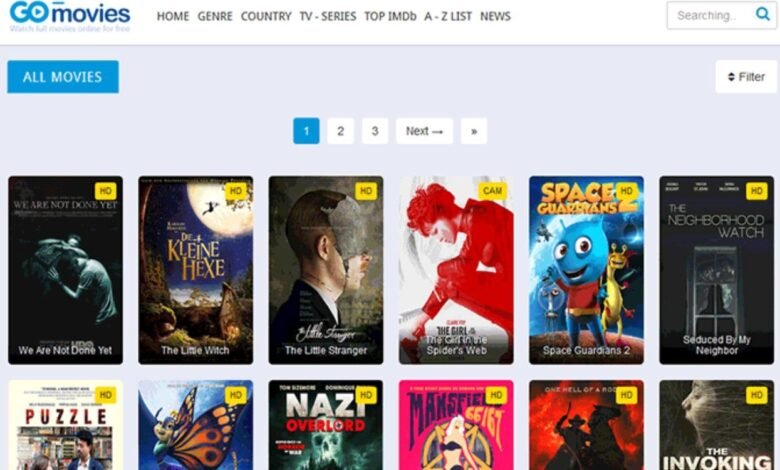Click the 'Seduced By My Neighbor' title text

point(717,345)
